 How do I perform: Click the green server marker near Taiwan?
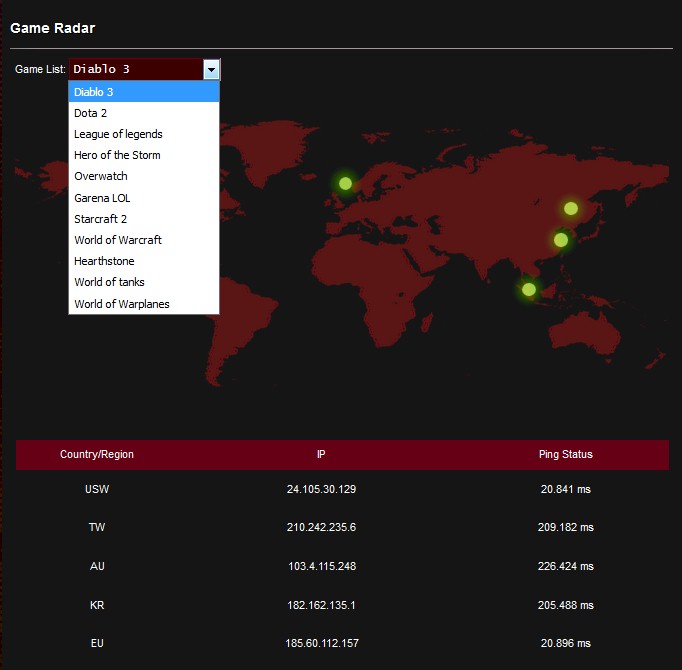561,240
